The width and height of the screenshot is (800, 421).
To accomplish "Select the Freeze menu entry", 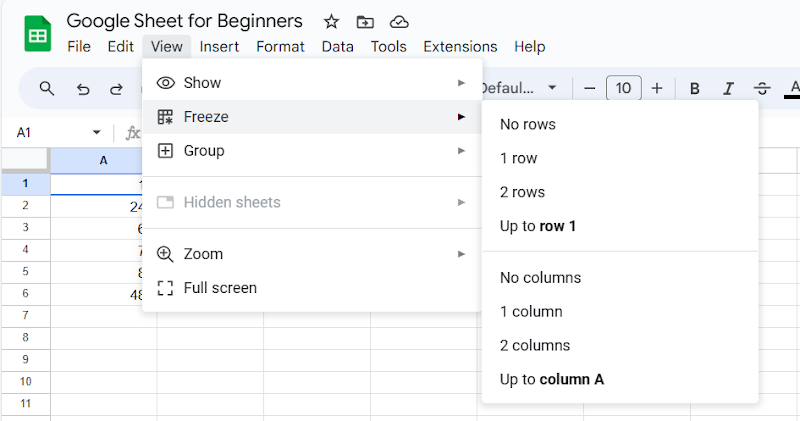I will click(312, 117).
